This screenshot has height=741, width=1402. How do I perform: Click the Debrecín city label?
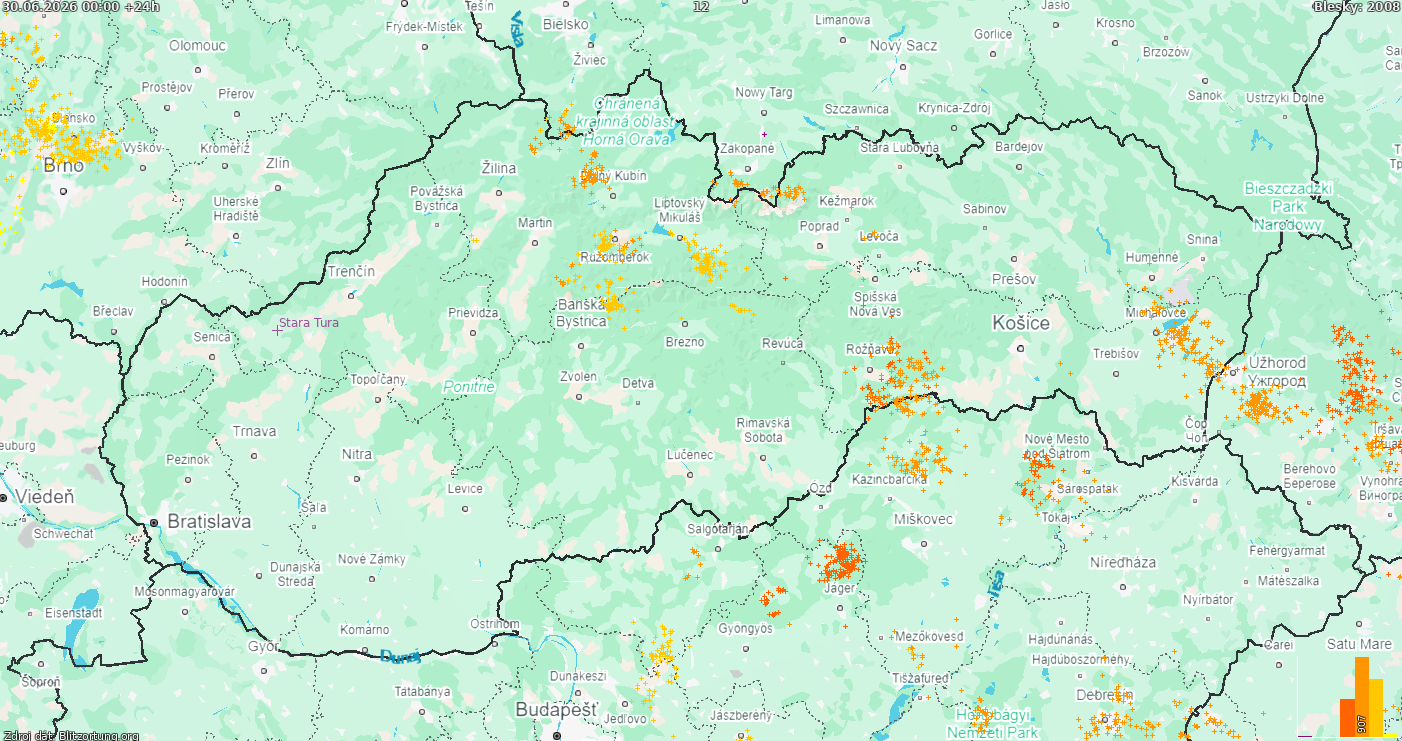click(1105, 694)
